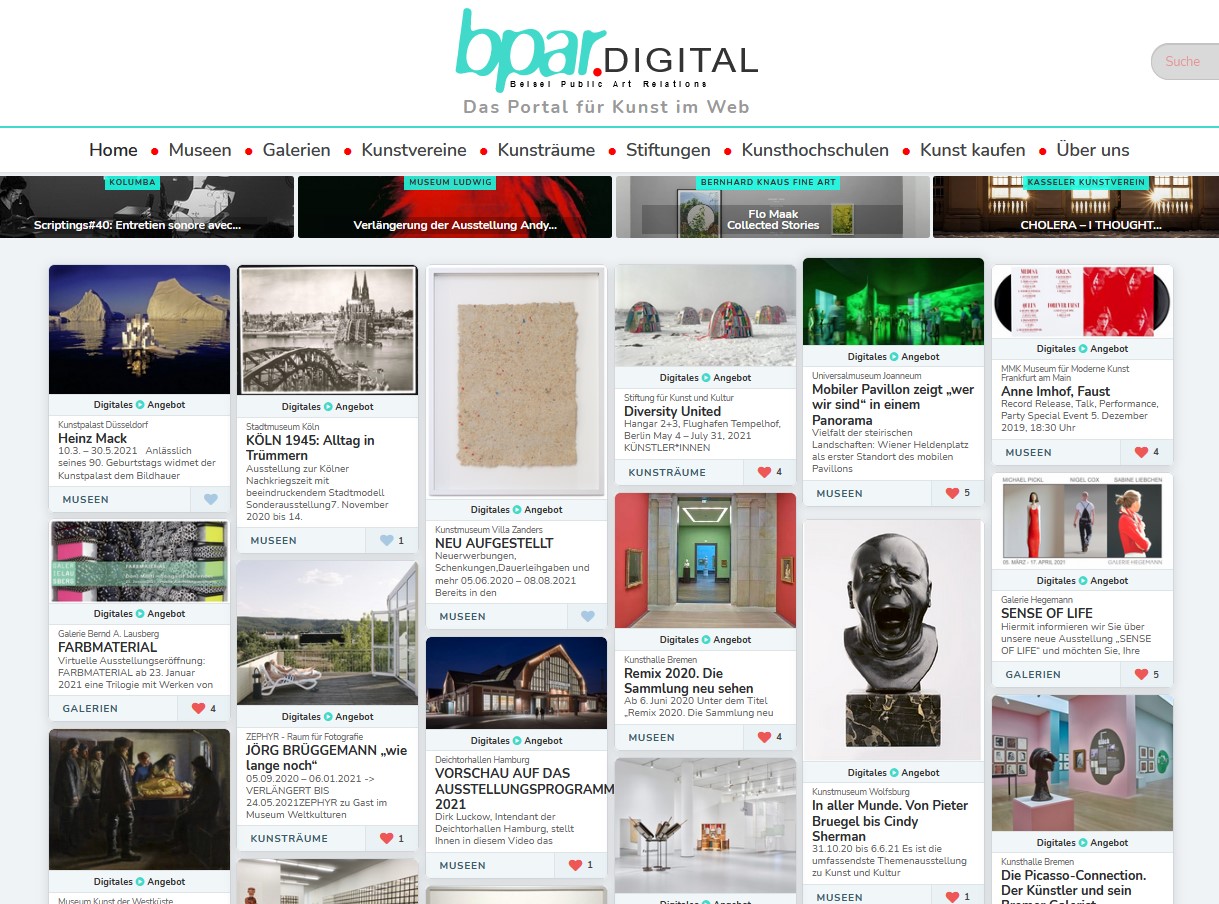Open Kunst kaufen navigation item

[972, 150]
